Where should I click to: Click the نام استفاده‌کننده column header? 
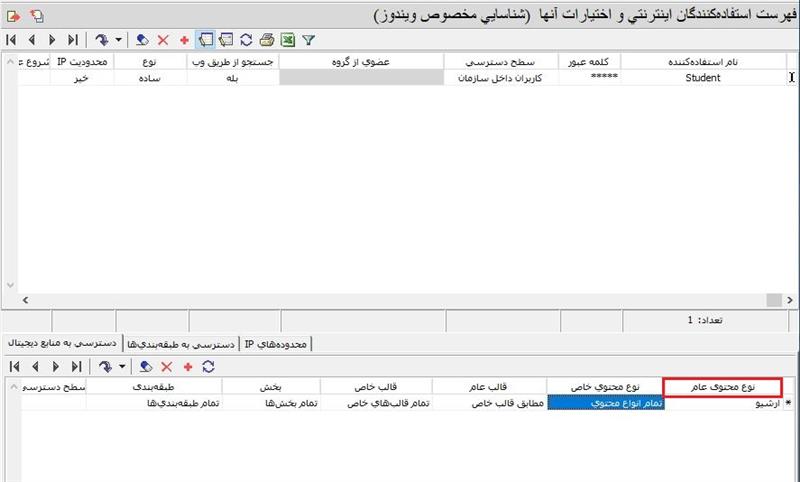coord(702,62)
